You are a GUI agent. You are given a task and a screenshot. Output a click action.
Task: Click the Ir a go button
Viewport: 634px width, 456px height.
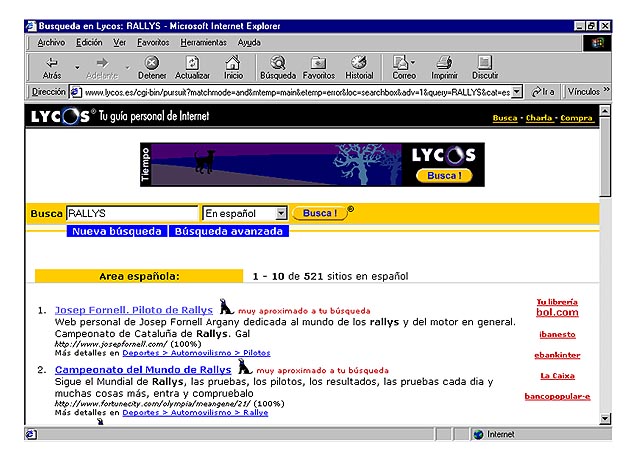coord(543,92)
